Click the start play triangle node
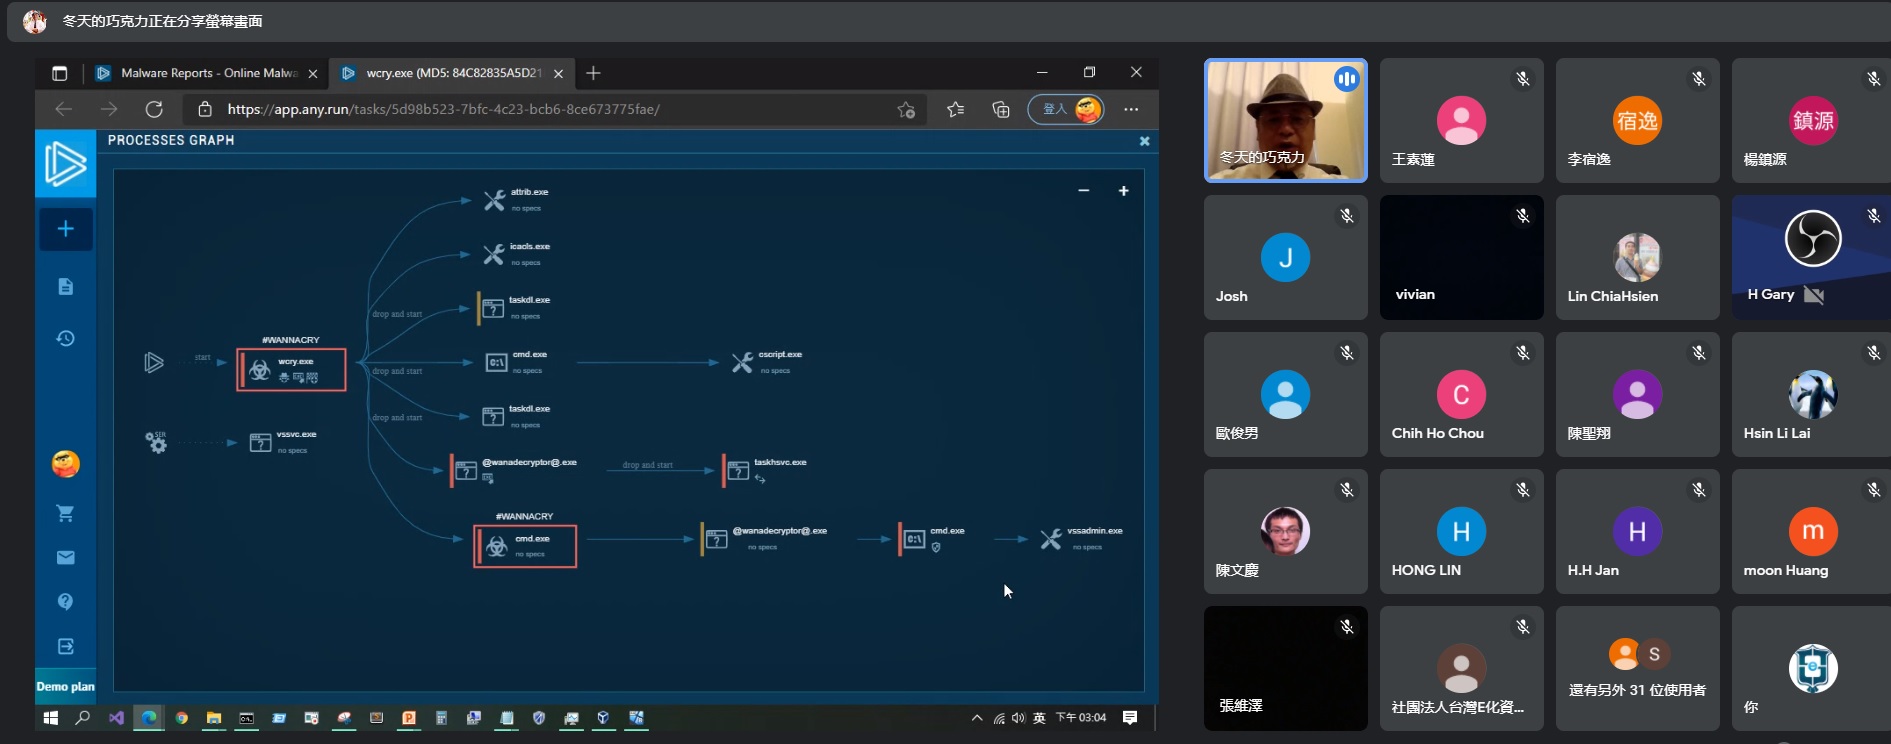Viewport: 1891px width, 744px height. [x=154, y=362]
